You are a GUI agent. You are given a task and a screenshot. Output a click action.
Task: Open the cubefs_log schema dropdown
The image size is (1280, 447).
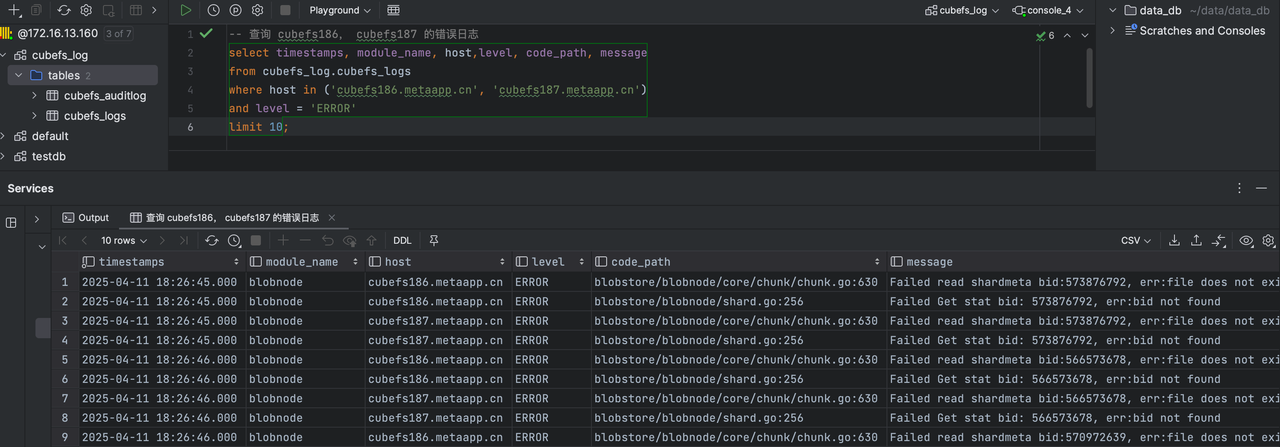(x=962, y=10)
